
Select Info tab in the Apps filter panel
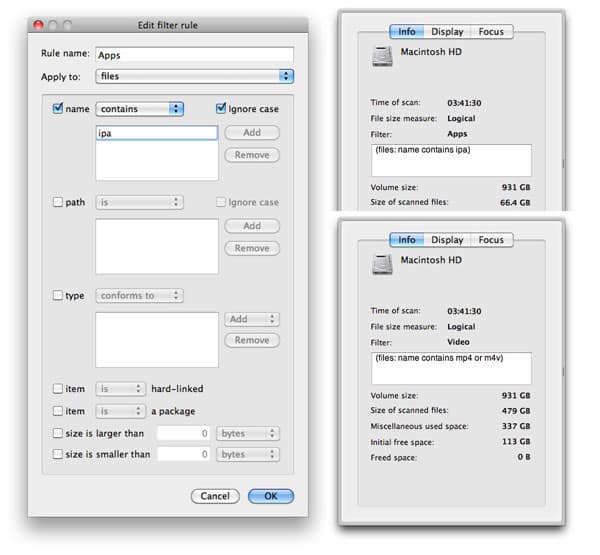[406, 31]
